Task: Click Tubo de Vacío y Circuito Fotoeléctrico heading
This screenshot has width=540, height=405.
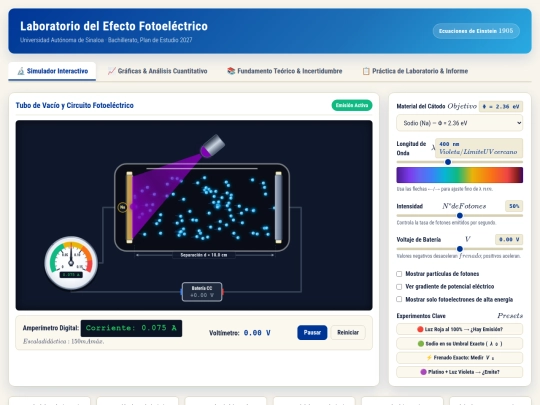Action: pos(75,105)
